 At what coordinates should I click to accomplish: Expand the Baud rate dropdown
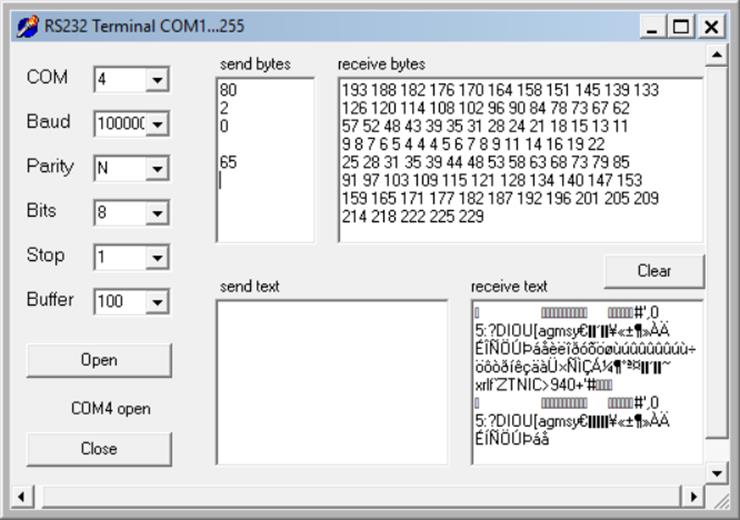157,124
